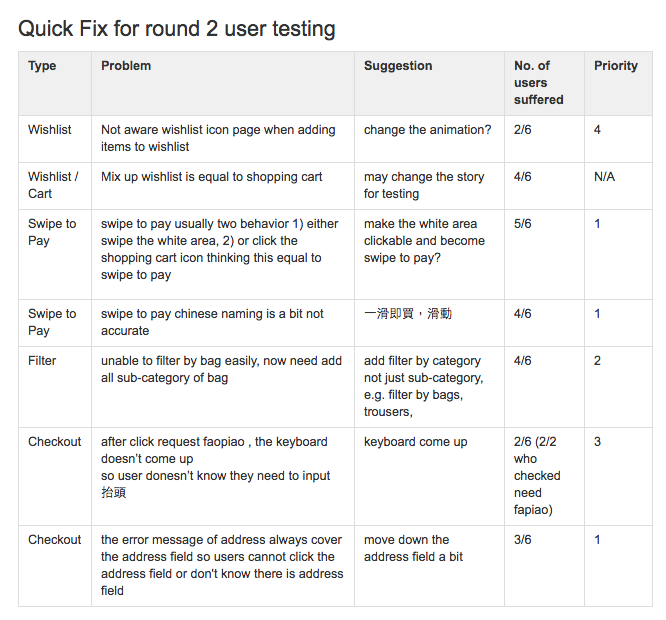This screenshot has width=666, height=620.
Task: Click 'make the white area clickable' suggestion
Action: click(429, 254)
